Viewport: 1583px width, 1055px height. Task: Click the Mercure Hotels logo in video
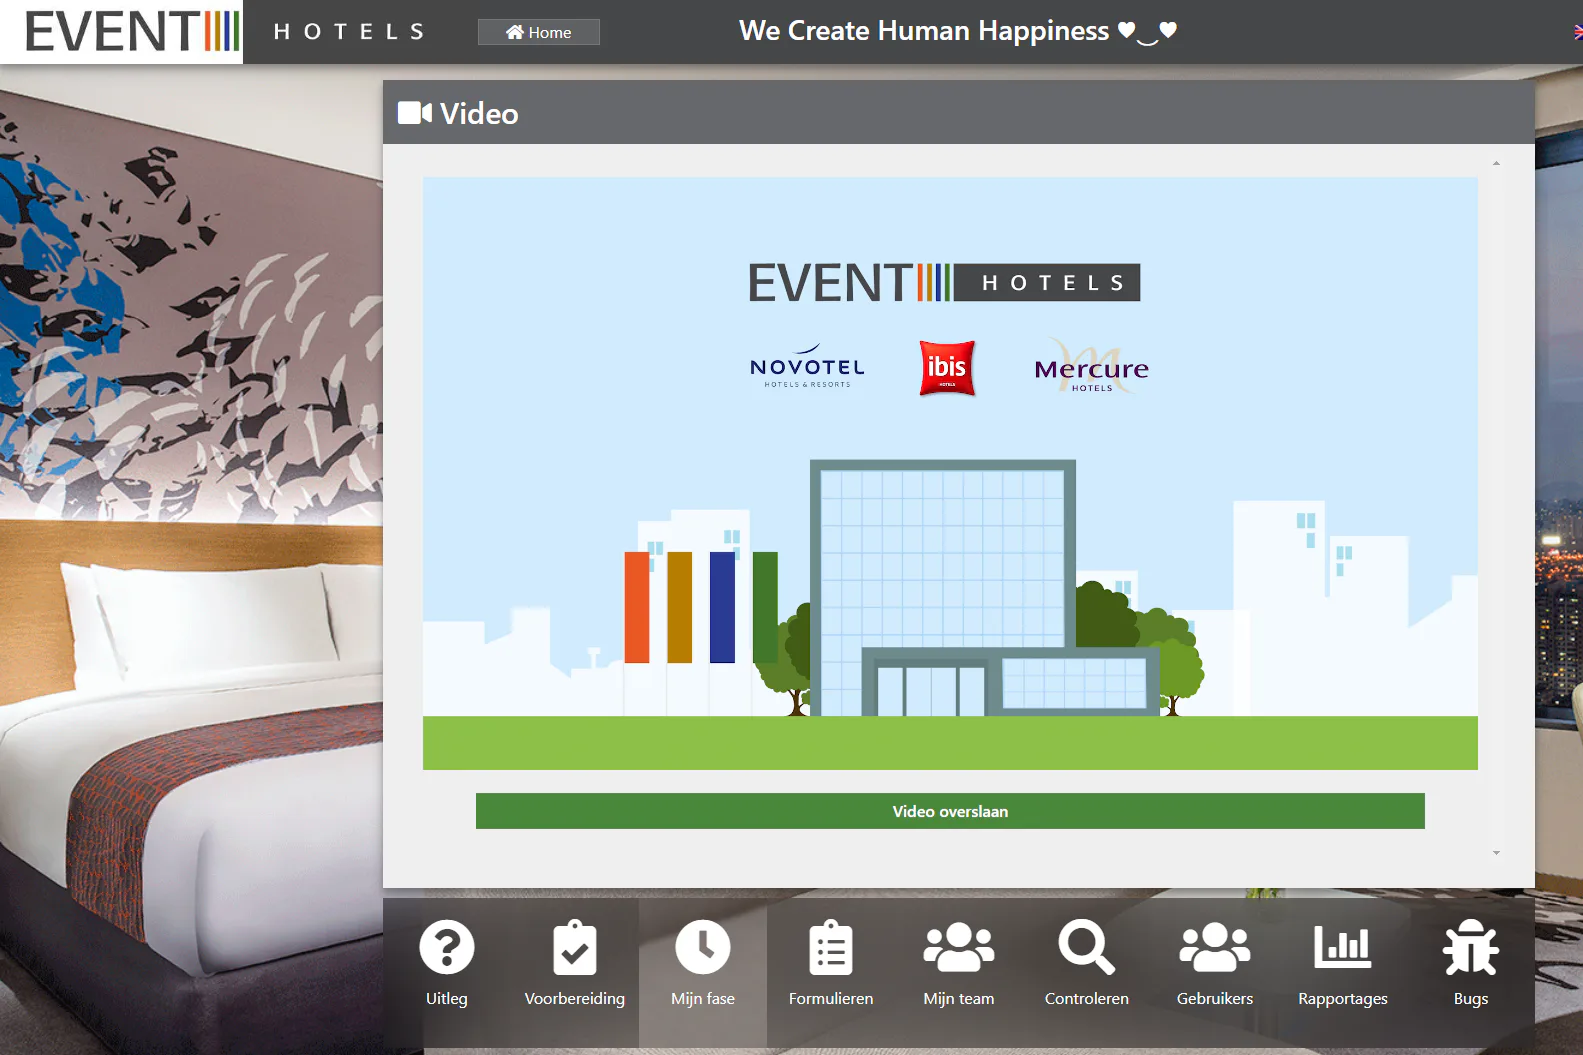[1091, 368]
